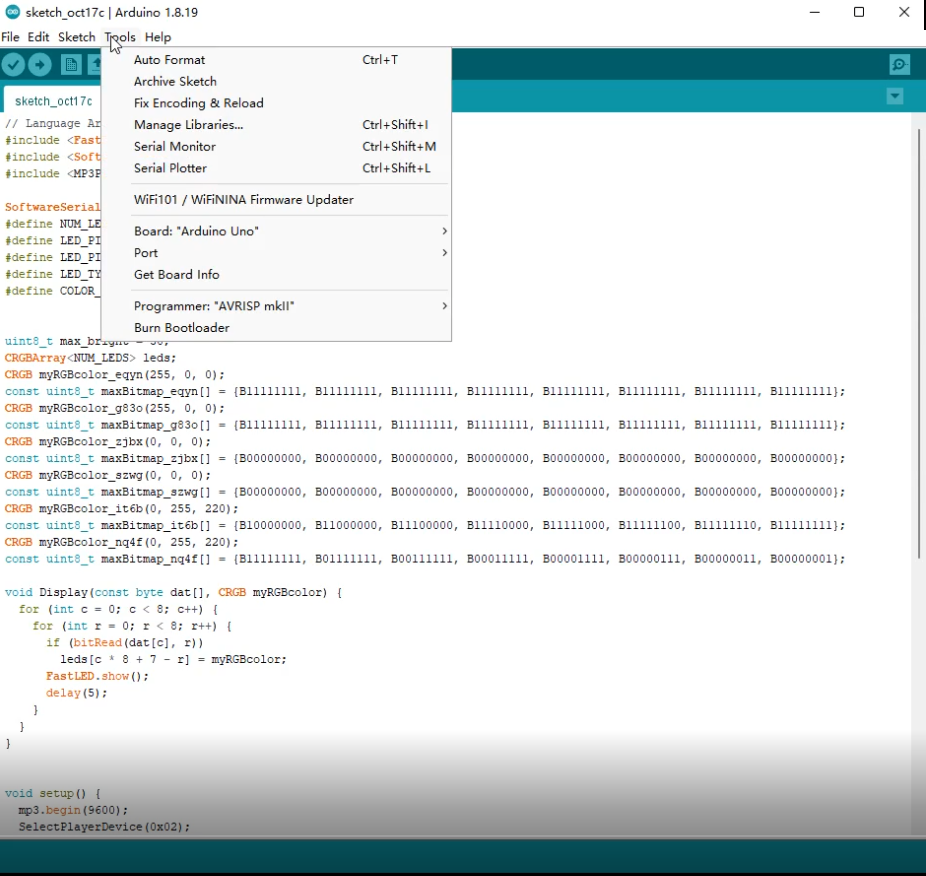Image resolution: width=926 pixels, height=876 pixels.
Task: Click the Arduino logo in title bar
Action: pyautogui.click(x=11, y=12)
